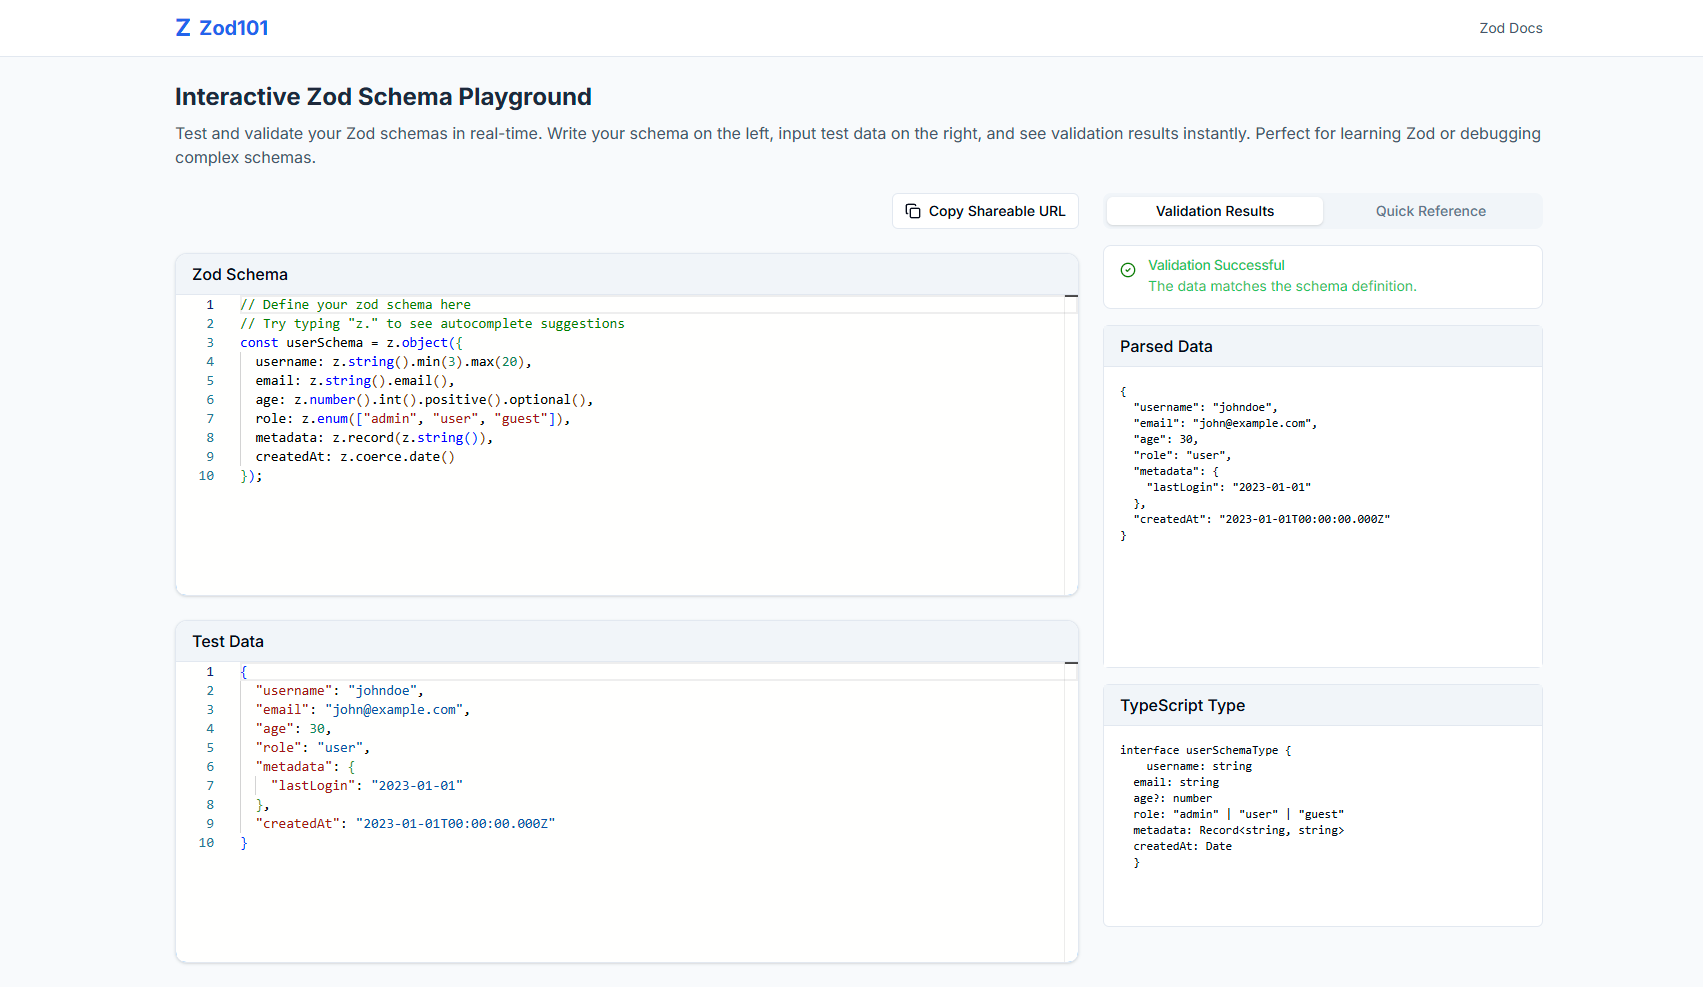Click the Test Data editor scrollbar
Viewport: 1703px width, 987px height.
pos(1071,812)
